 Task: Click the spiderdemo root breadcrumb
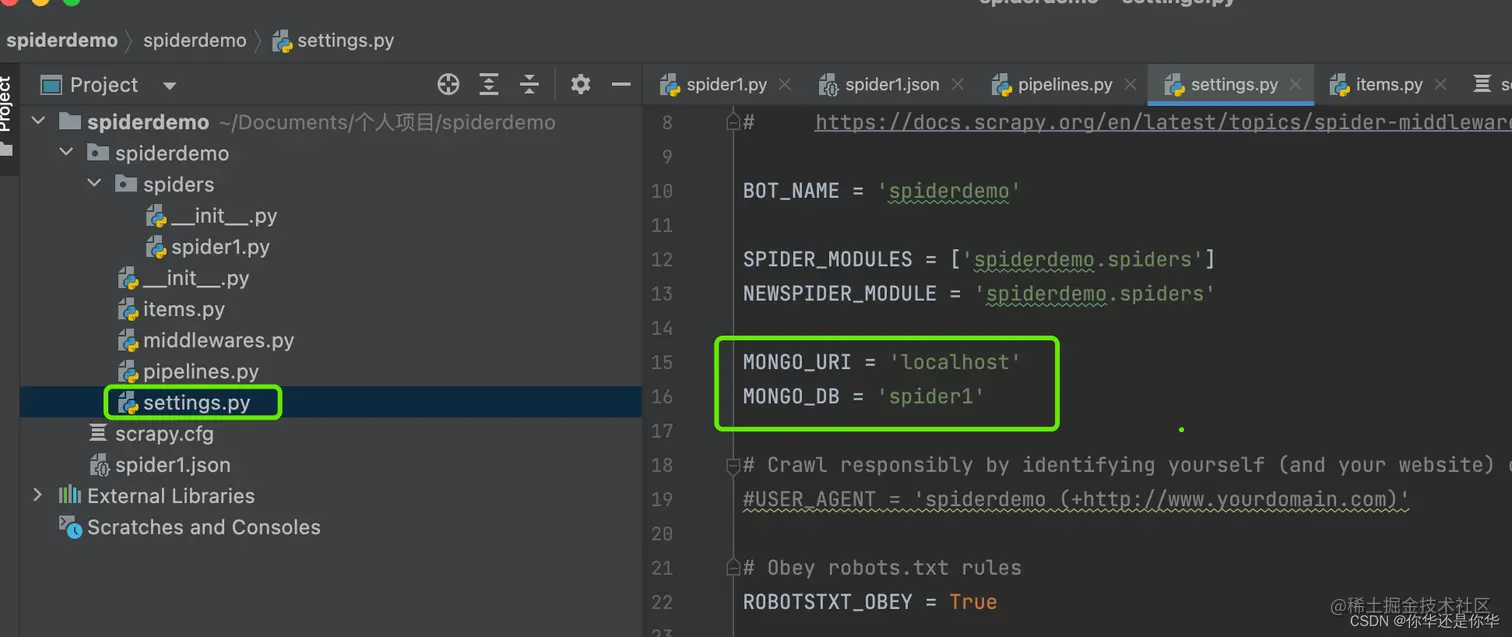[x=62, y=41]
